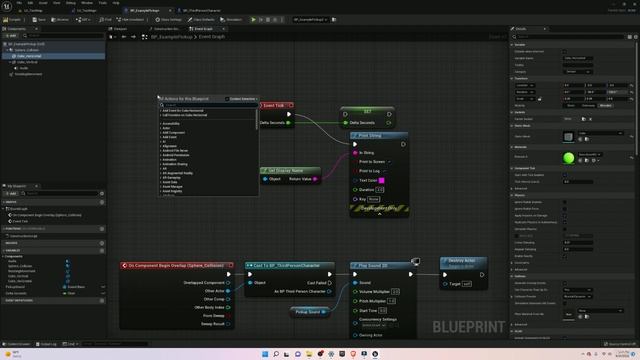Viewport: 640px width, 360px height.
Task: Open Details panel grid view options
Action: point(630,37)
